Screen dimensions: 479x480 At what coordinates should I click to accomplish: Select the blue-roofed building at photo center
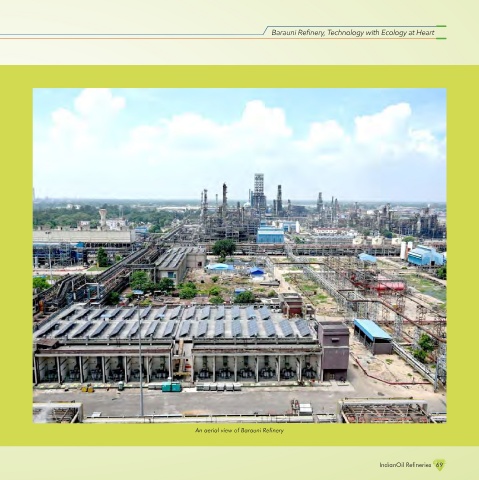point(270,234)
